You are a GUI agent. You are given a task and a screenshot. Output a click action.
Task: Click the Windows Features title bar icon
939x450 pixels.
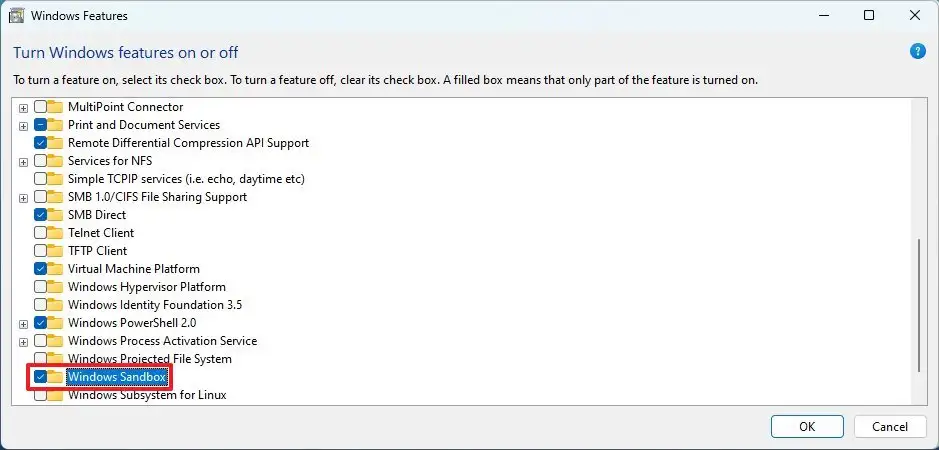(x=17, y=16)
